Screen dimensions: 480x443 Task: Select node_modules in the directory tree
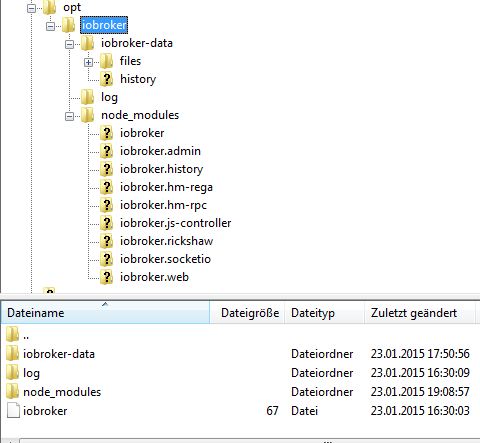coord(140,115)
